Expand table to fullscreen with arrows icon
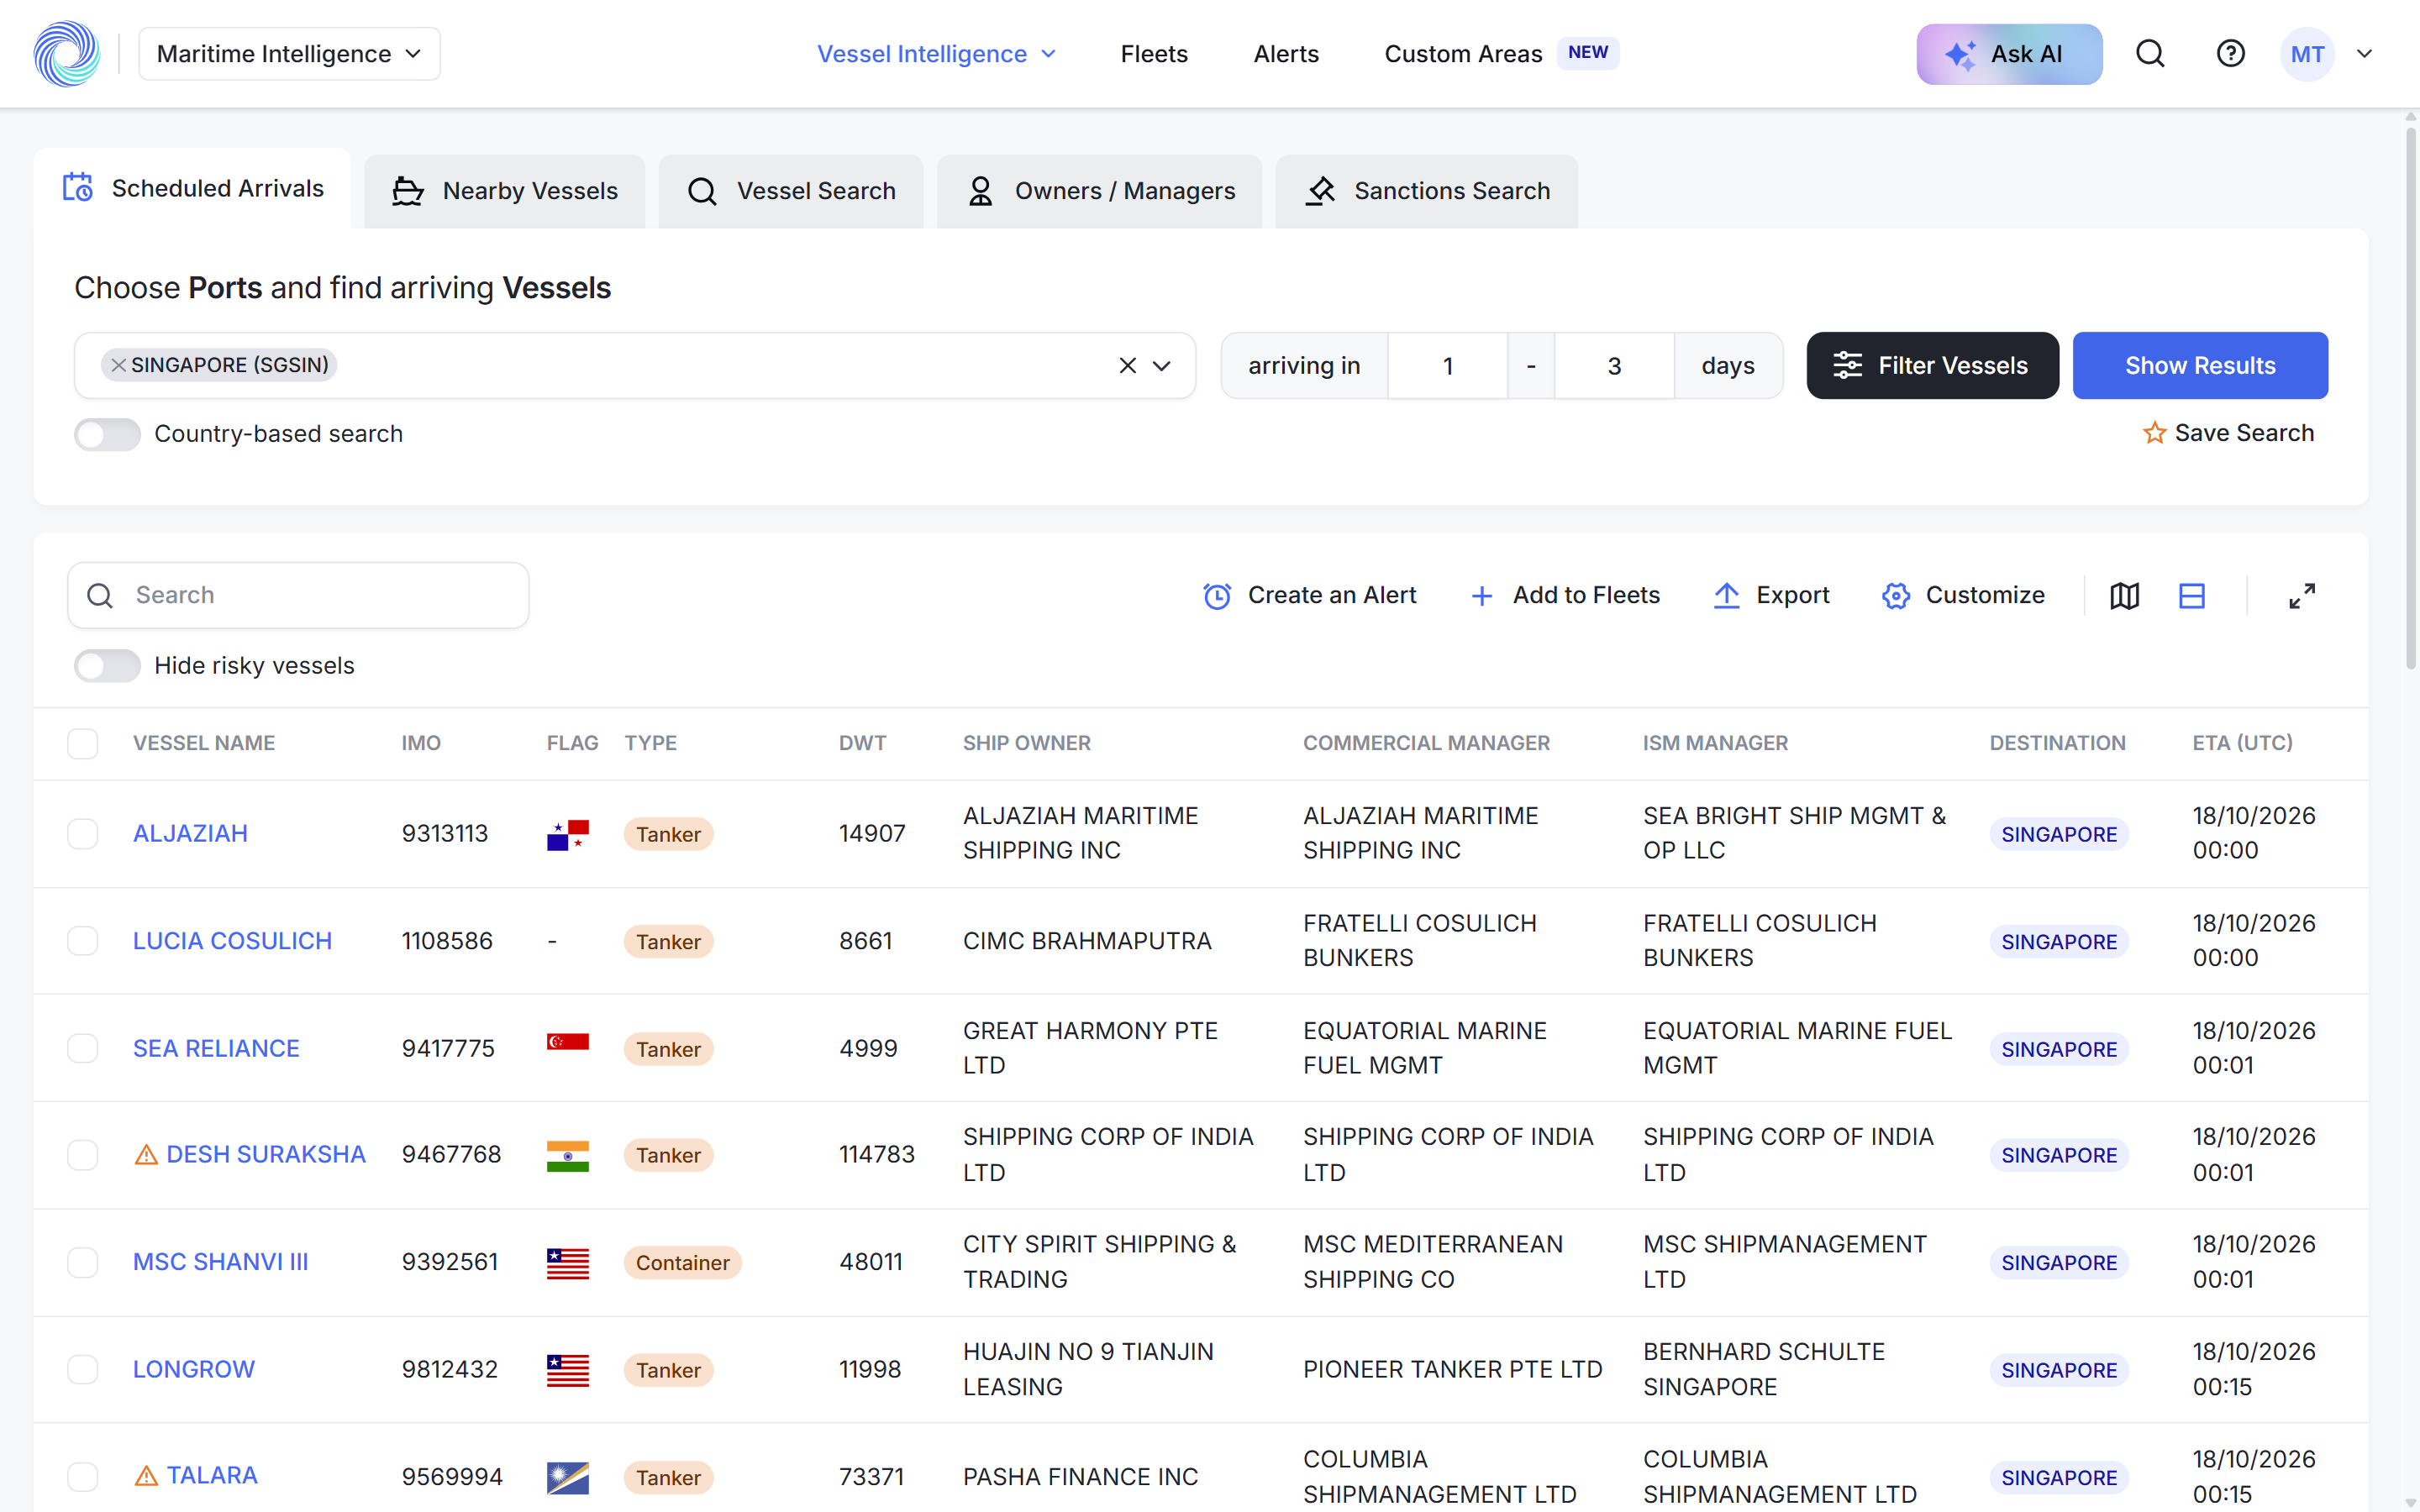2420x1512 pixels. 2302,596
